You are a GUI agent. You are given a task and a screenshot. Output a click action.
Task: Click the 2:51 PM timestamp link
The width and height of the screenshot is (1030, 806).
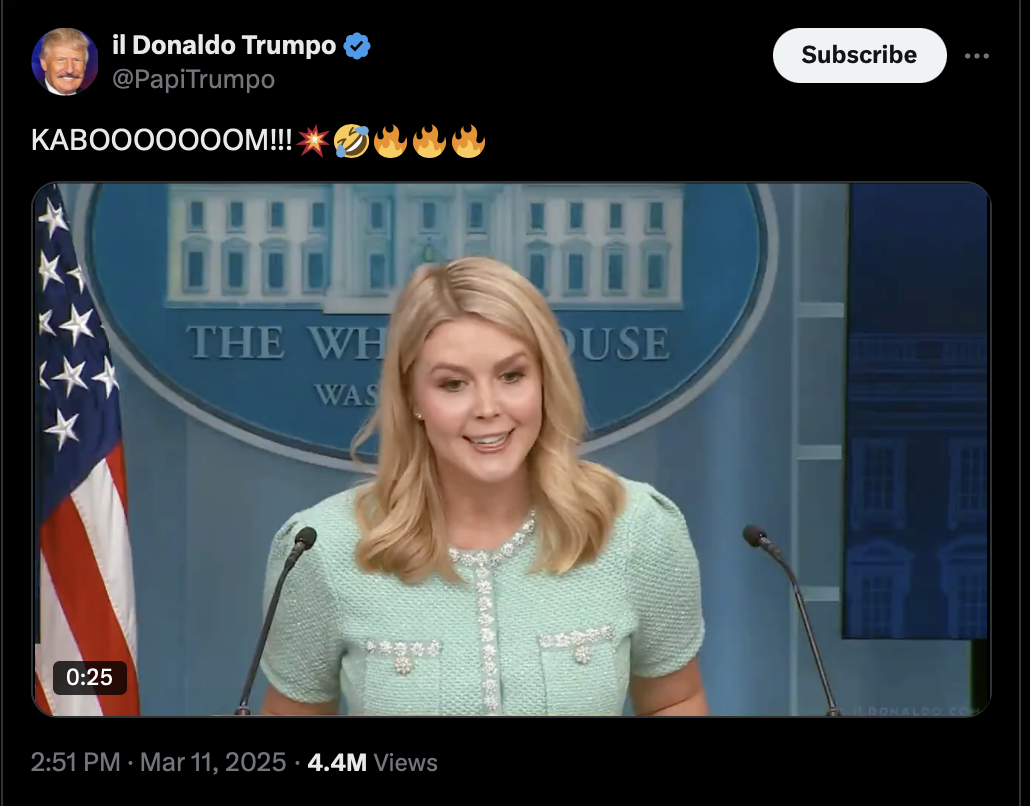coord(76,763)
